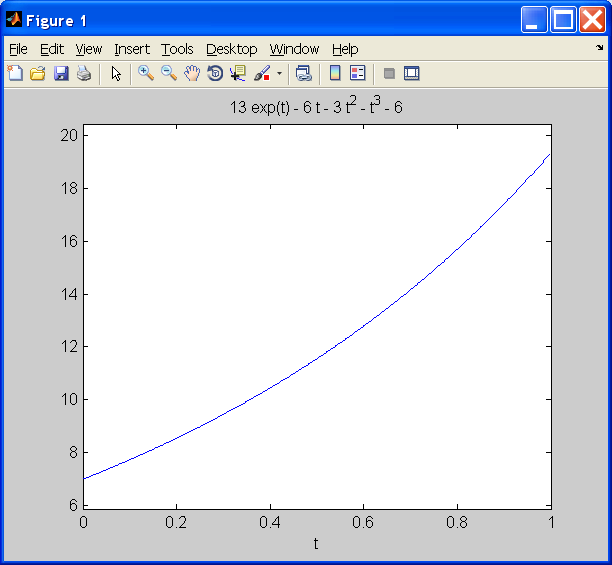Dock the figure using the corner arrow
Image resolution: width=612 pixels, height=565 pixels.
tap(600, 48)
